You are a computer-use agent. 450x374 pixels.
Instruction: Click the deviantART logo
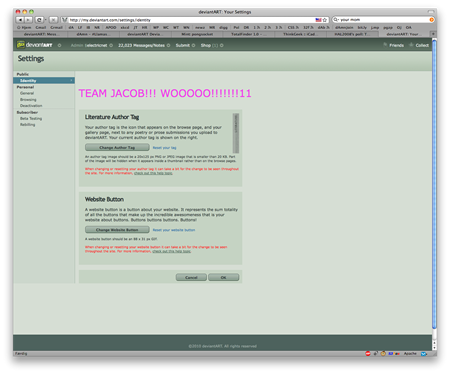point(35,45)
